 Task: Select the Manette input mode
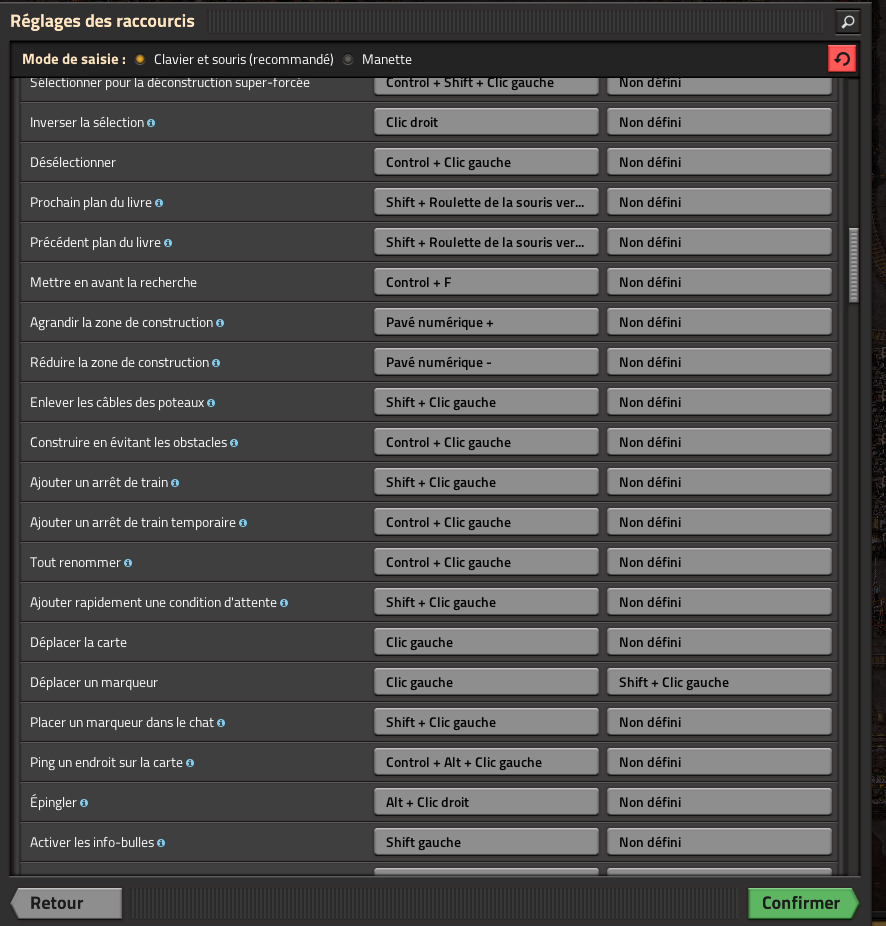point(348,60)
